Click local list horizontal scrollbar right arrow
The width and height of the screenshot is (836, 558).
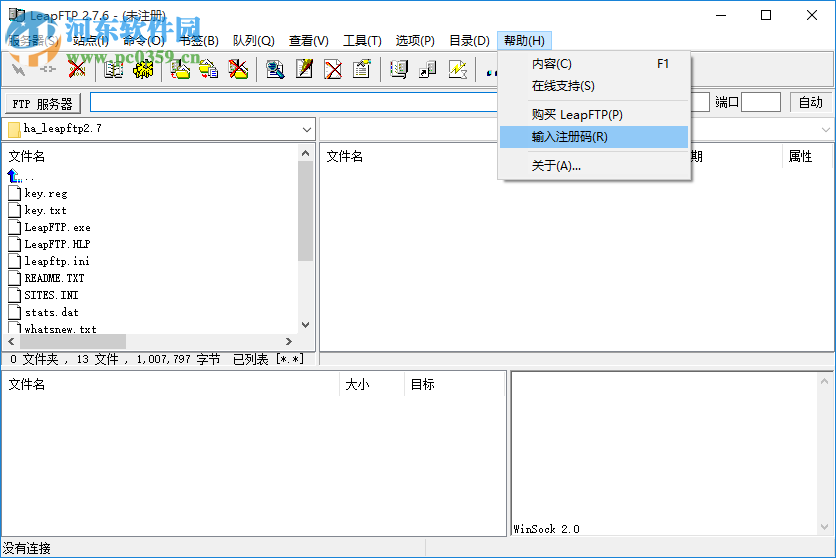pos(288,342)
